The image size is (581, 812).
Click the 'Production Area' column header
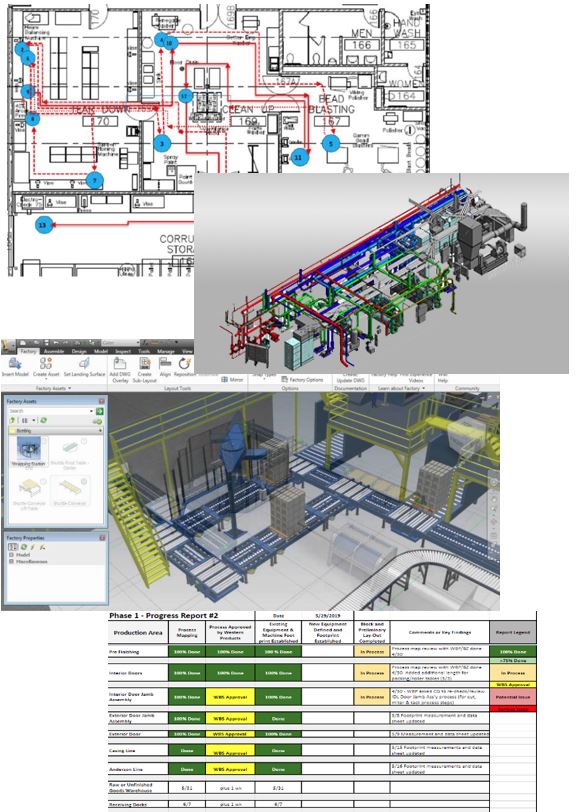click(138, 633)
